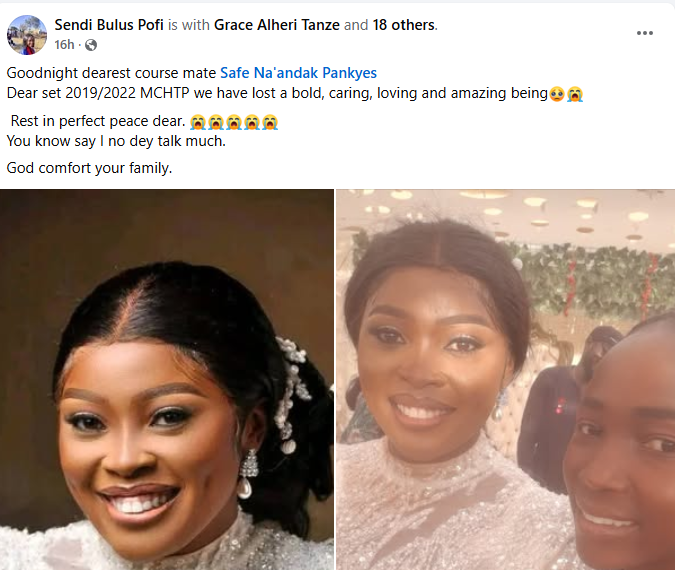Screen dimensions: 675x570
Task: Click the "God comfort your family." text
Action: coord(90,168)
